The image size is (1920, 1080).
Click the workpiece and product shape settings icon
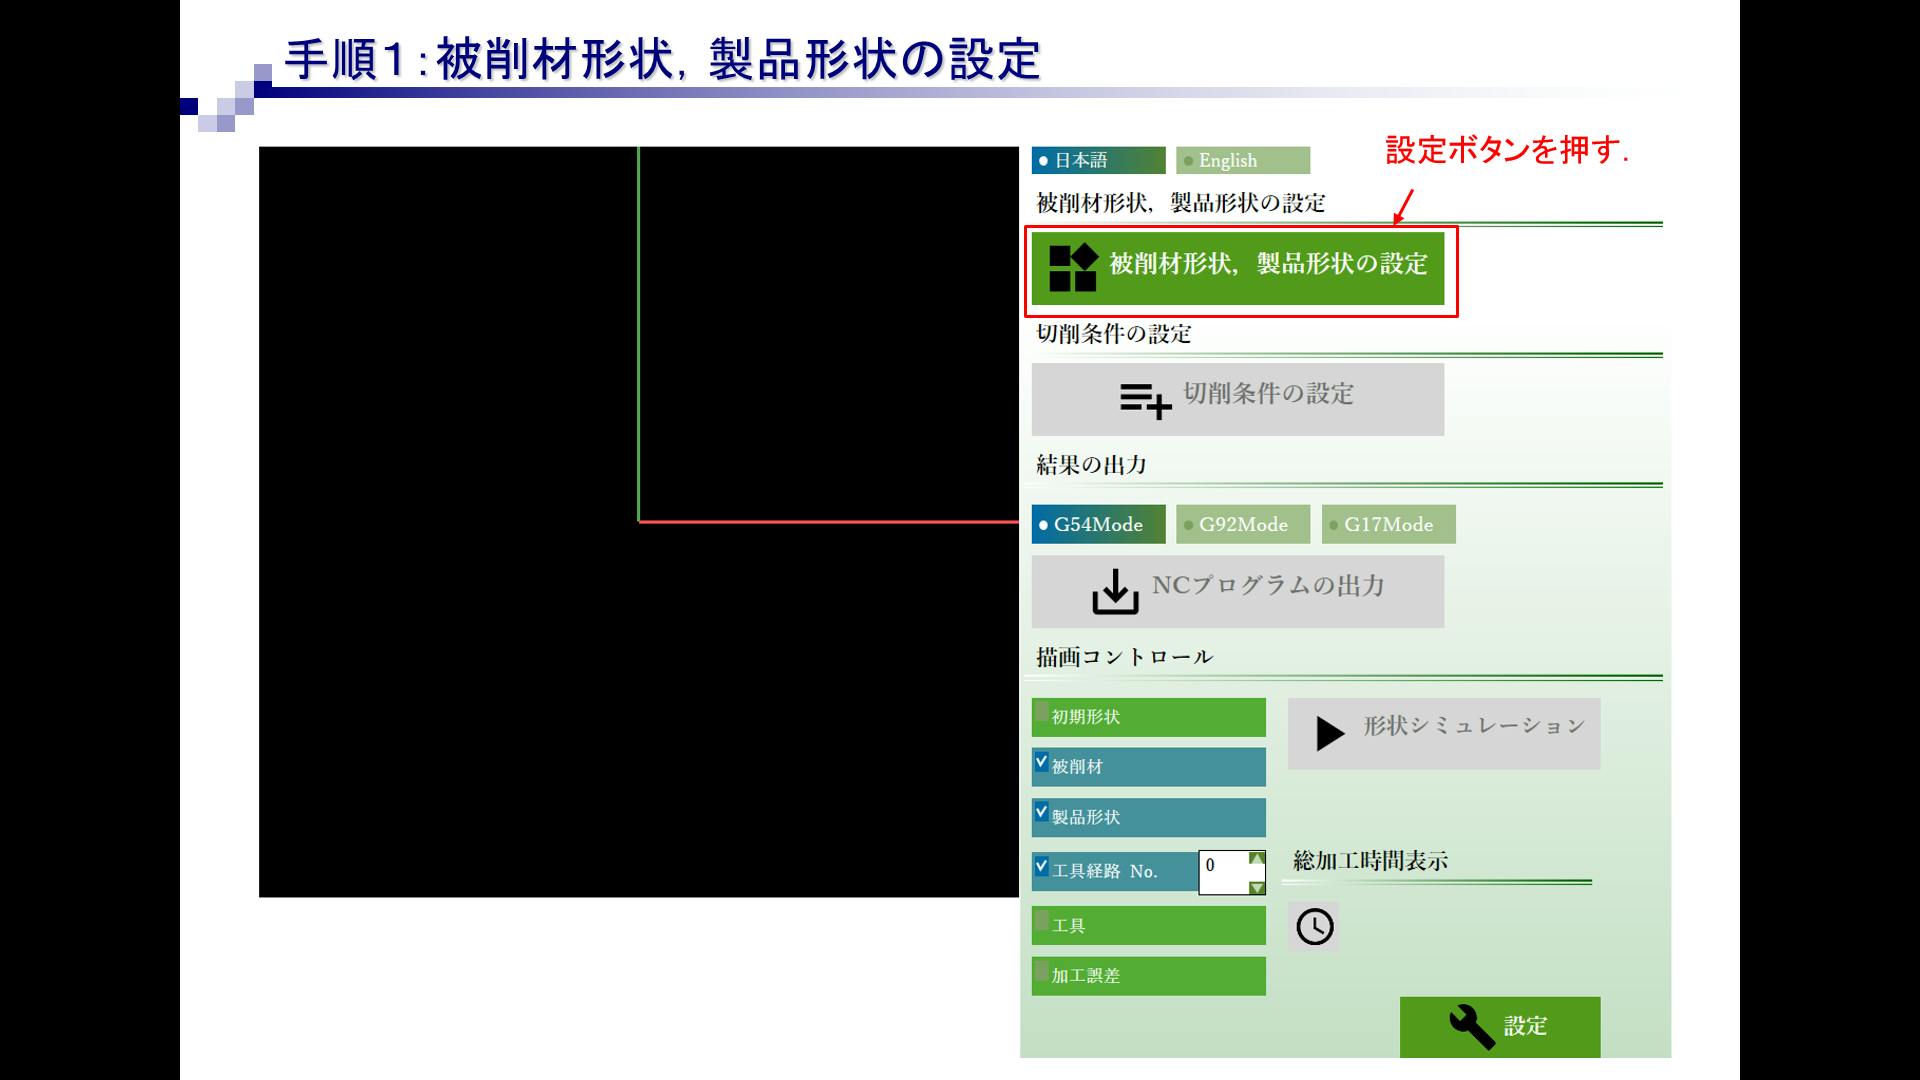pos(1072,268)
